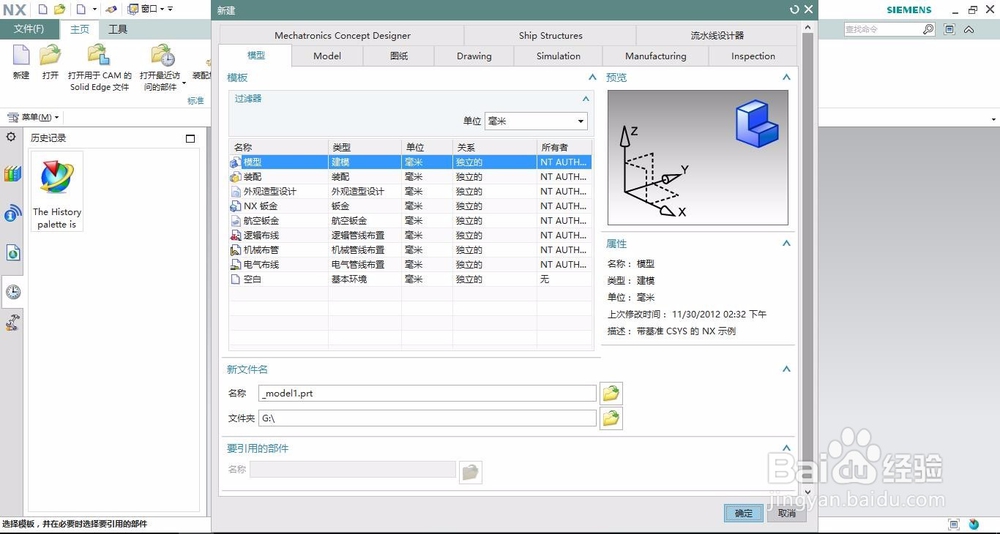Sort templates by 名称 column header
Image resolution: width=1000 pixels, height=534 pixels.
(279, 147)
